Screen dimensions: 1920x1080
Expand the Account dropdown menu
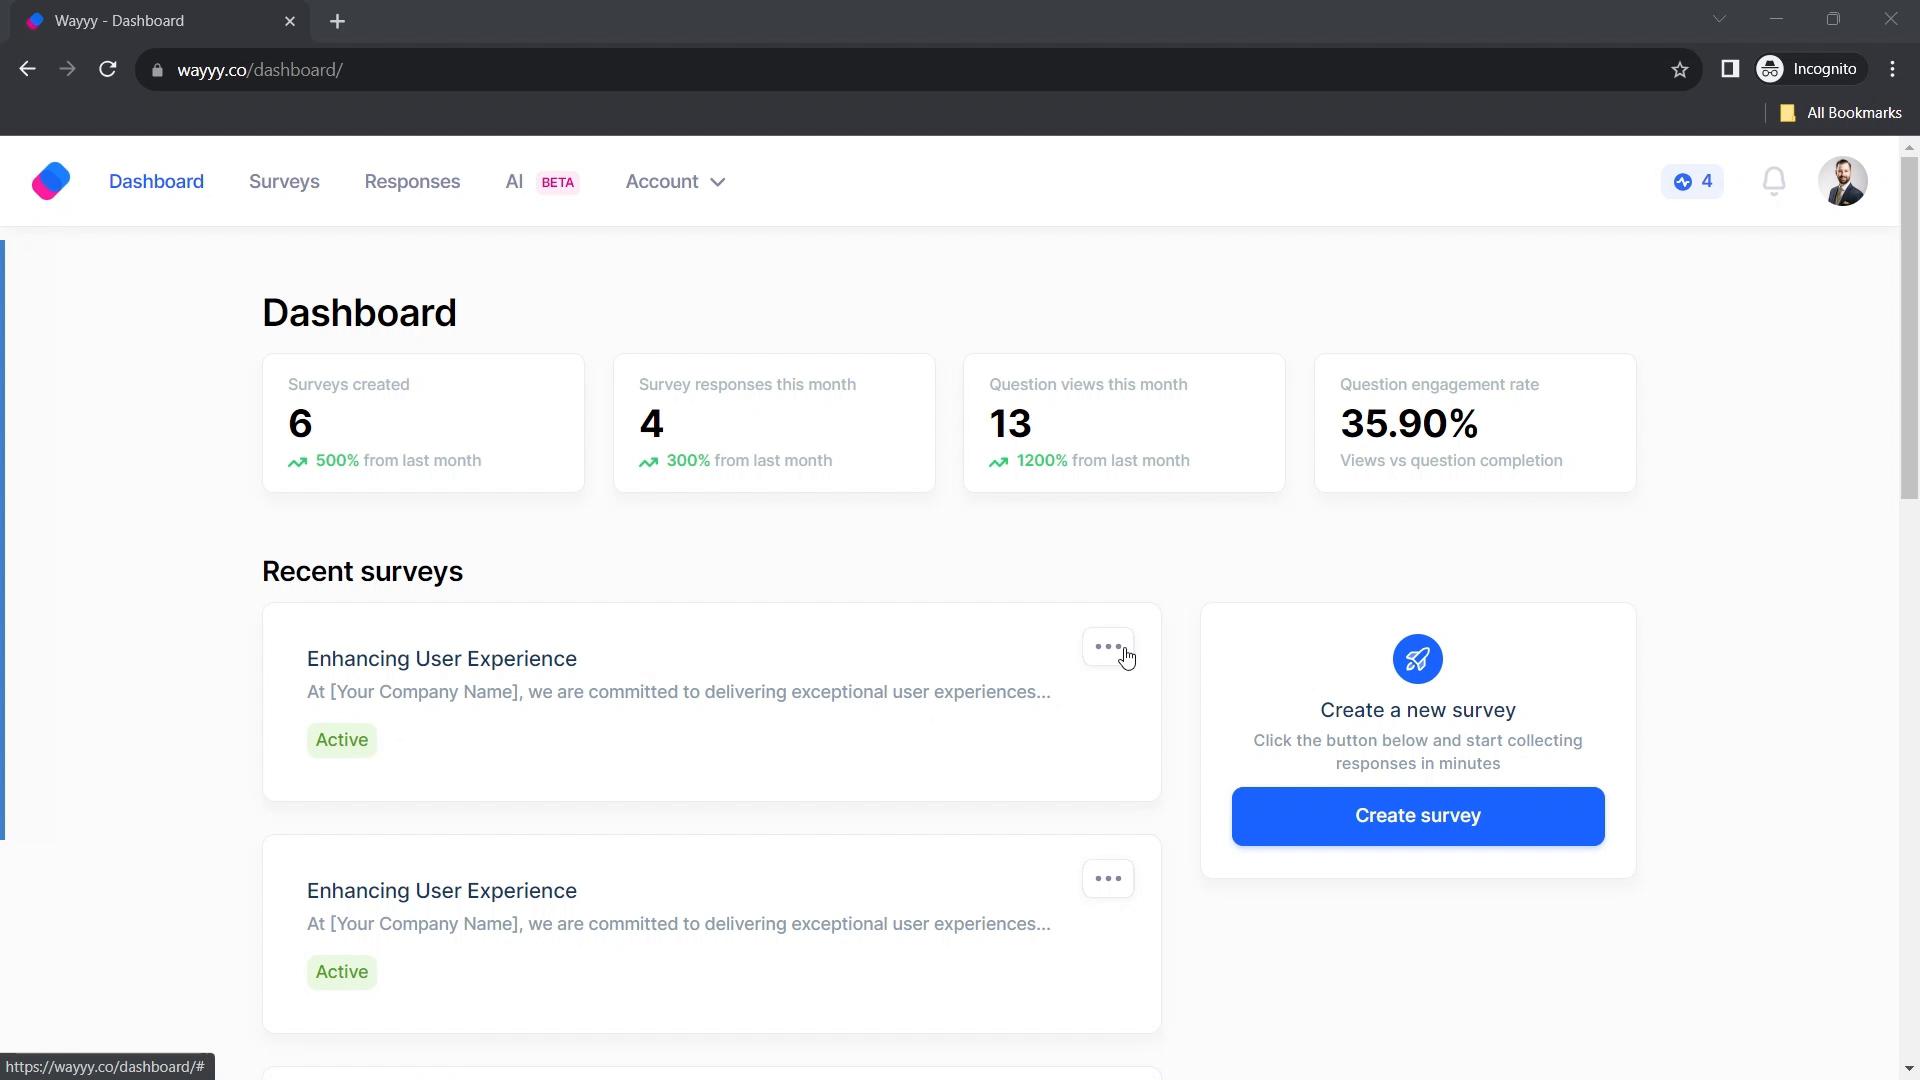(676, 181)
